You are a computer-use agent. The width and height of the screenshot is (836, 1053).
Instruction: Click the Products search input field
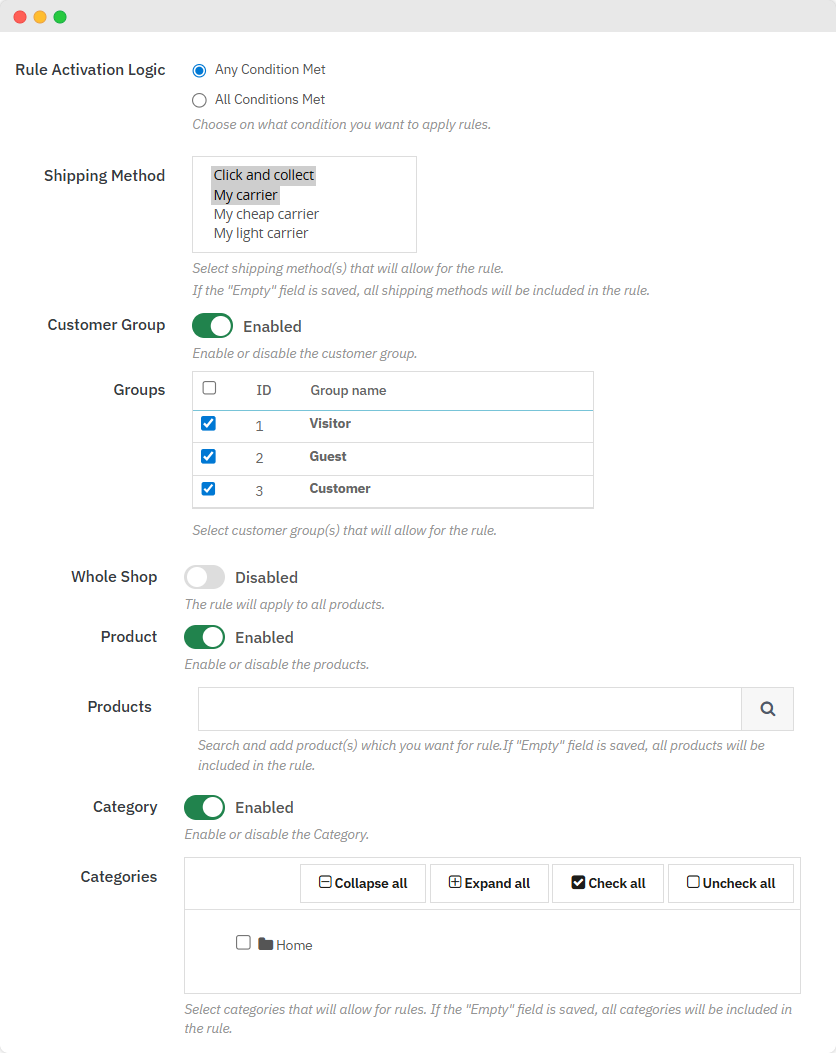point(469,709)
